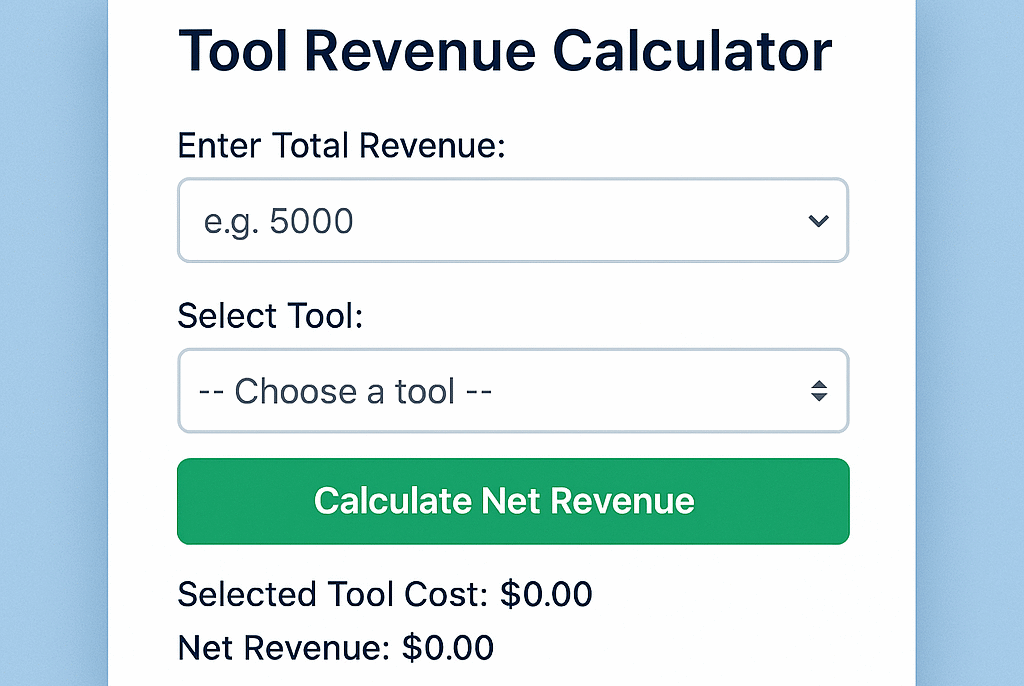Click the $0.00 Net Revenue value
The image size is (1024, 686).
[x=448, y=648]
